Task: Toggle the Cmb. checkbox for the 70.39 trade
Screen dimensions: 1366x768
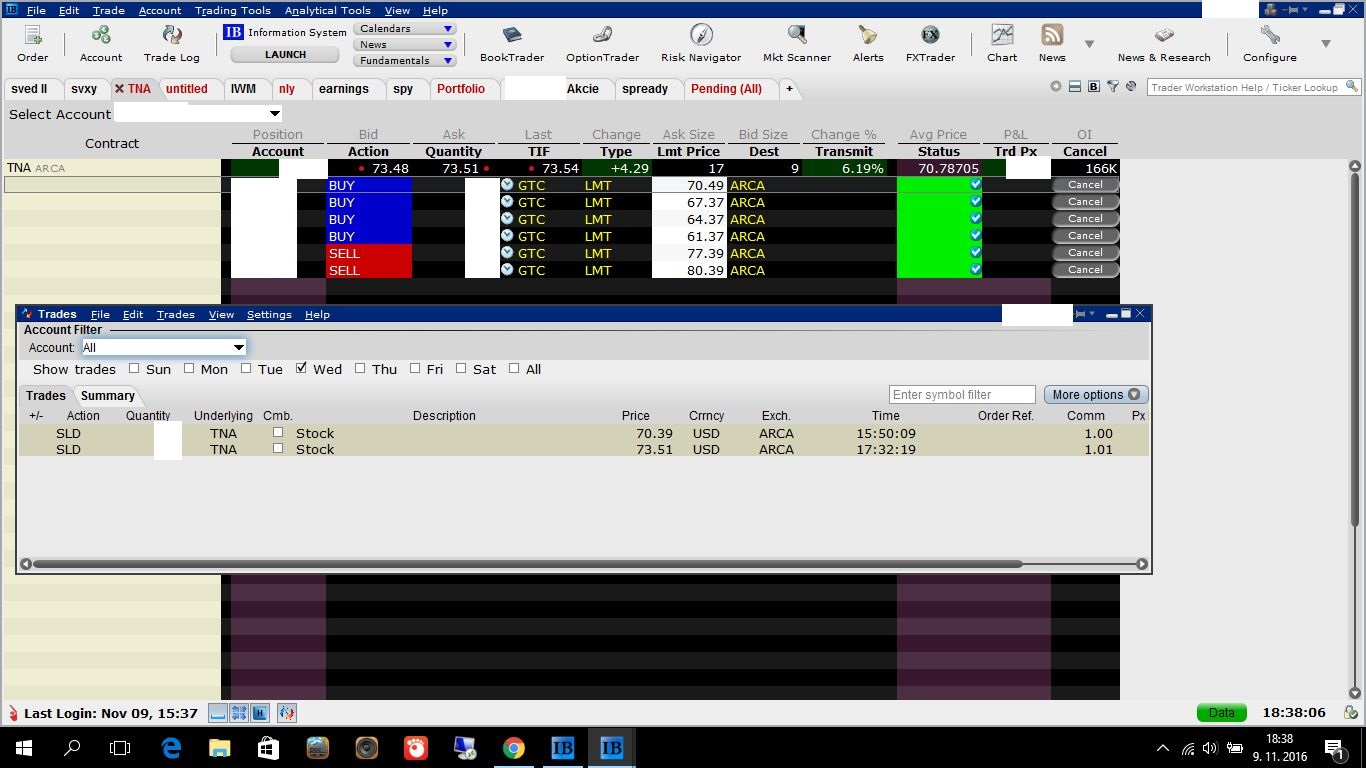Action: coord(278,433)
